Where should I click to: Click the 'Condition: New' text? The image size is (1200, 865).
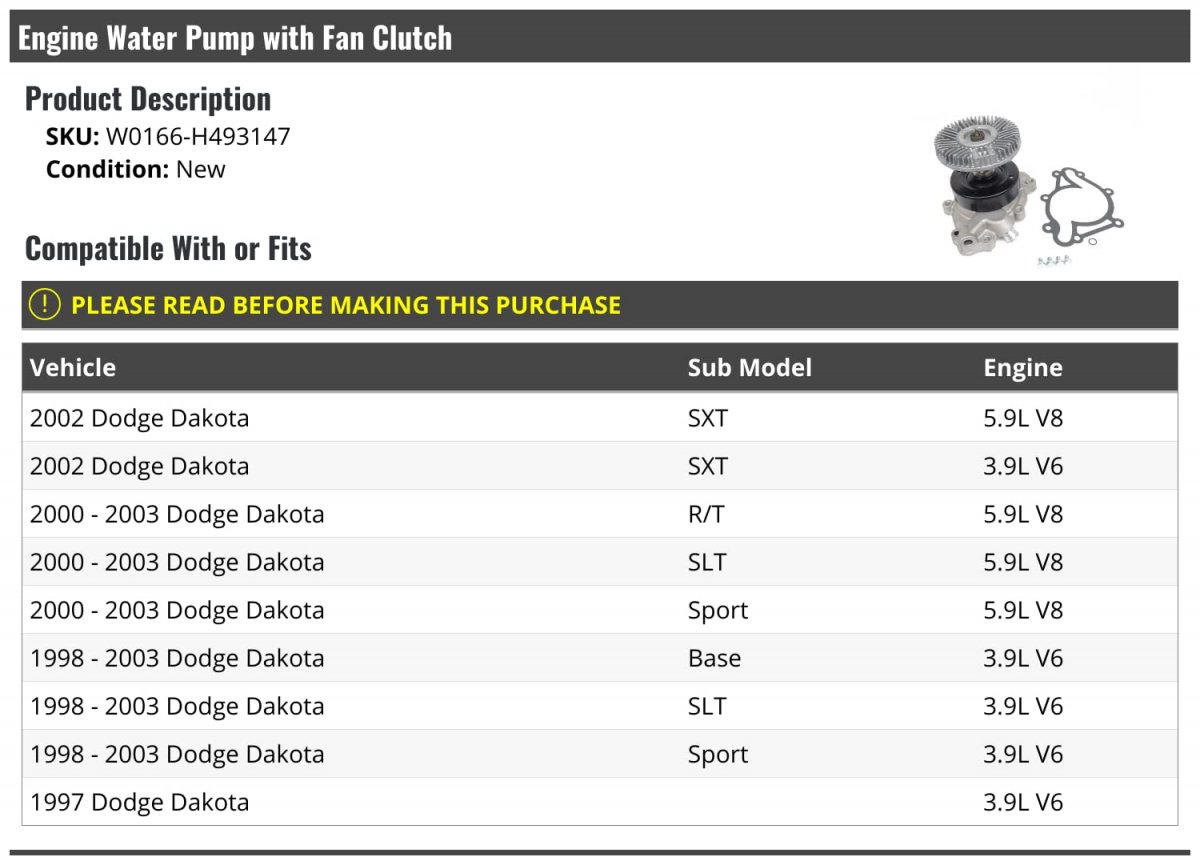coord(136,169)
